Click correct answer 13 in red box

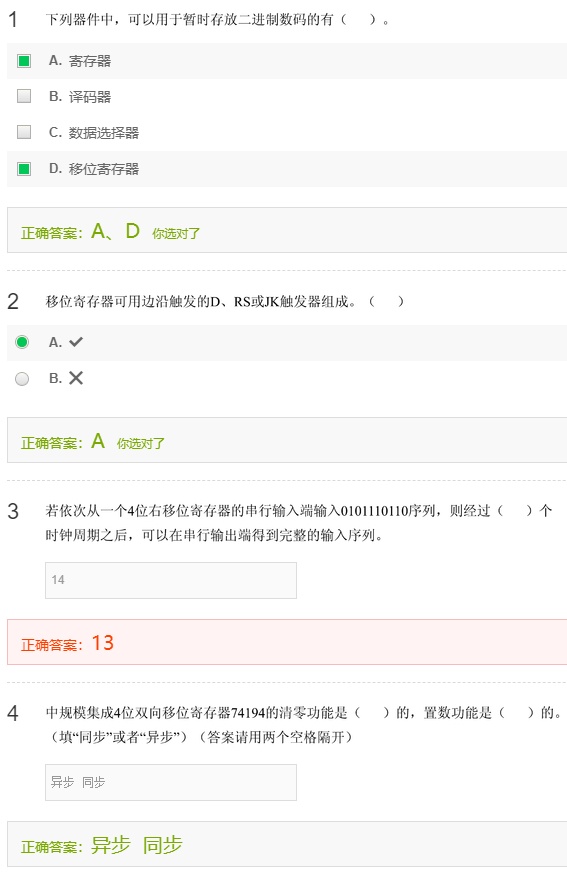103,643
